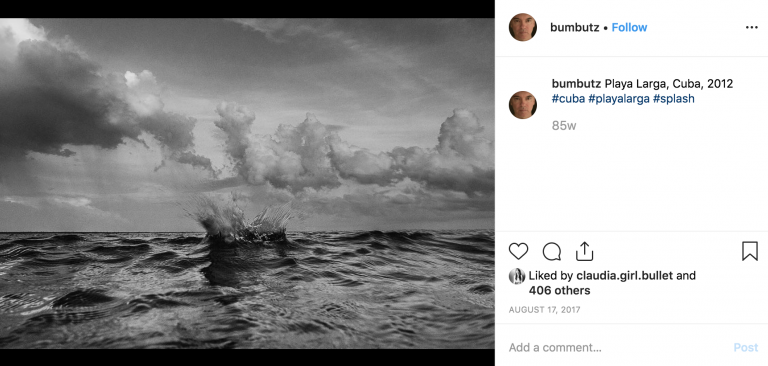Image resolution: width=768 pixels, height=366 pixels.
Task: Follow the bumbutz account
Action: coord(629,27)
